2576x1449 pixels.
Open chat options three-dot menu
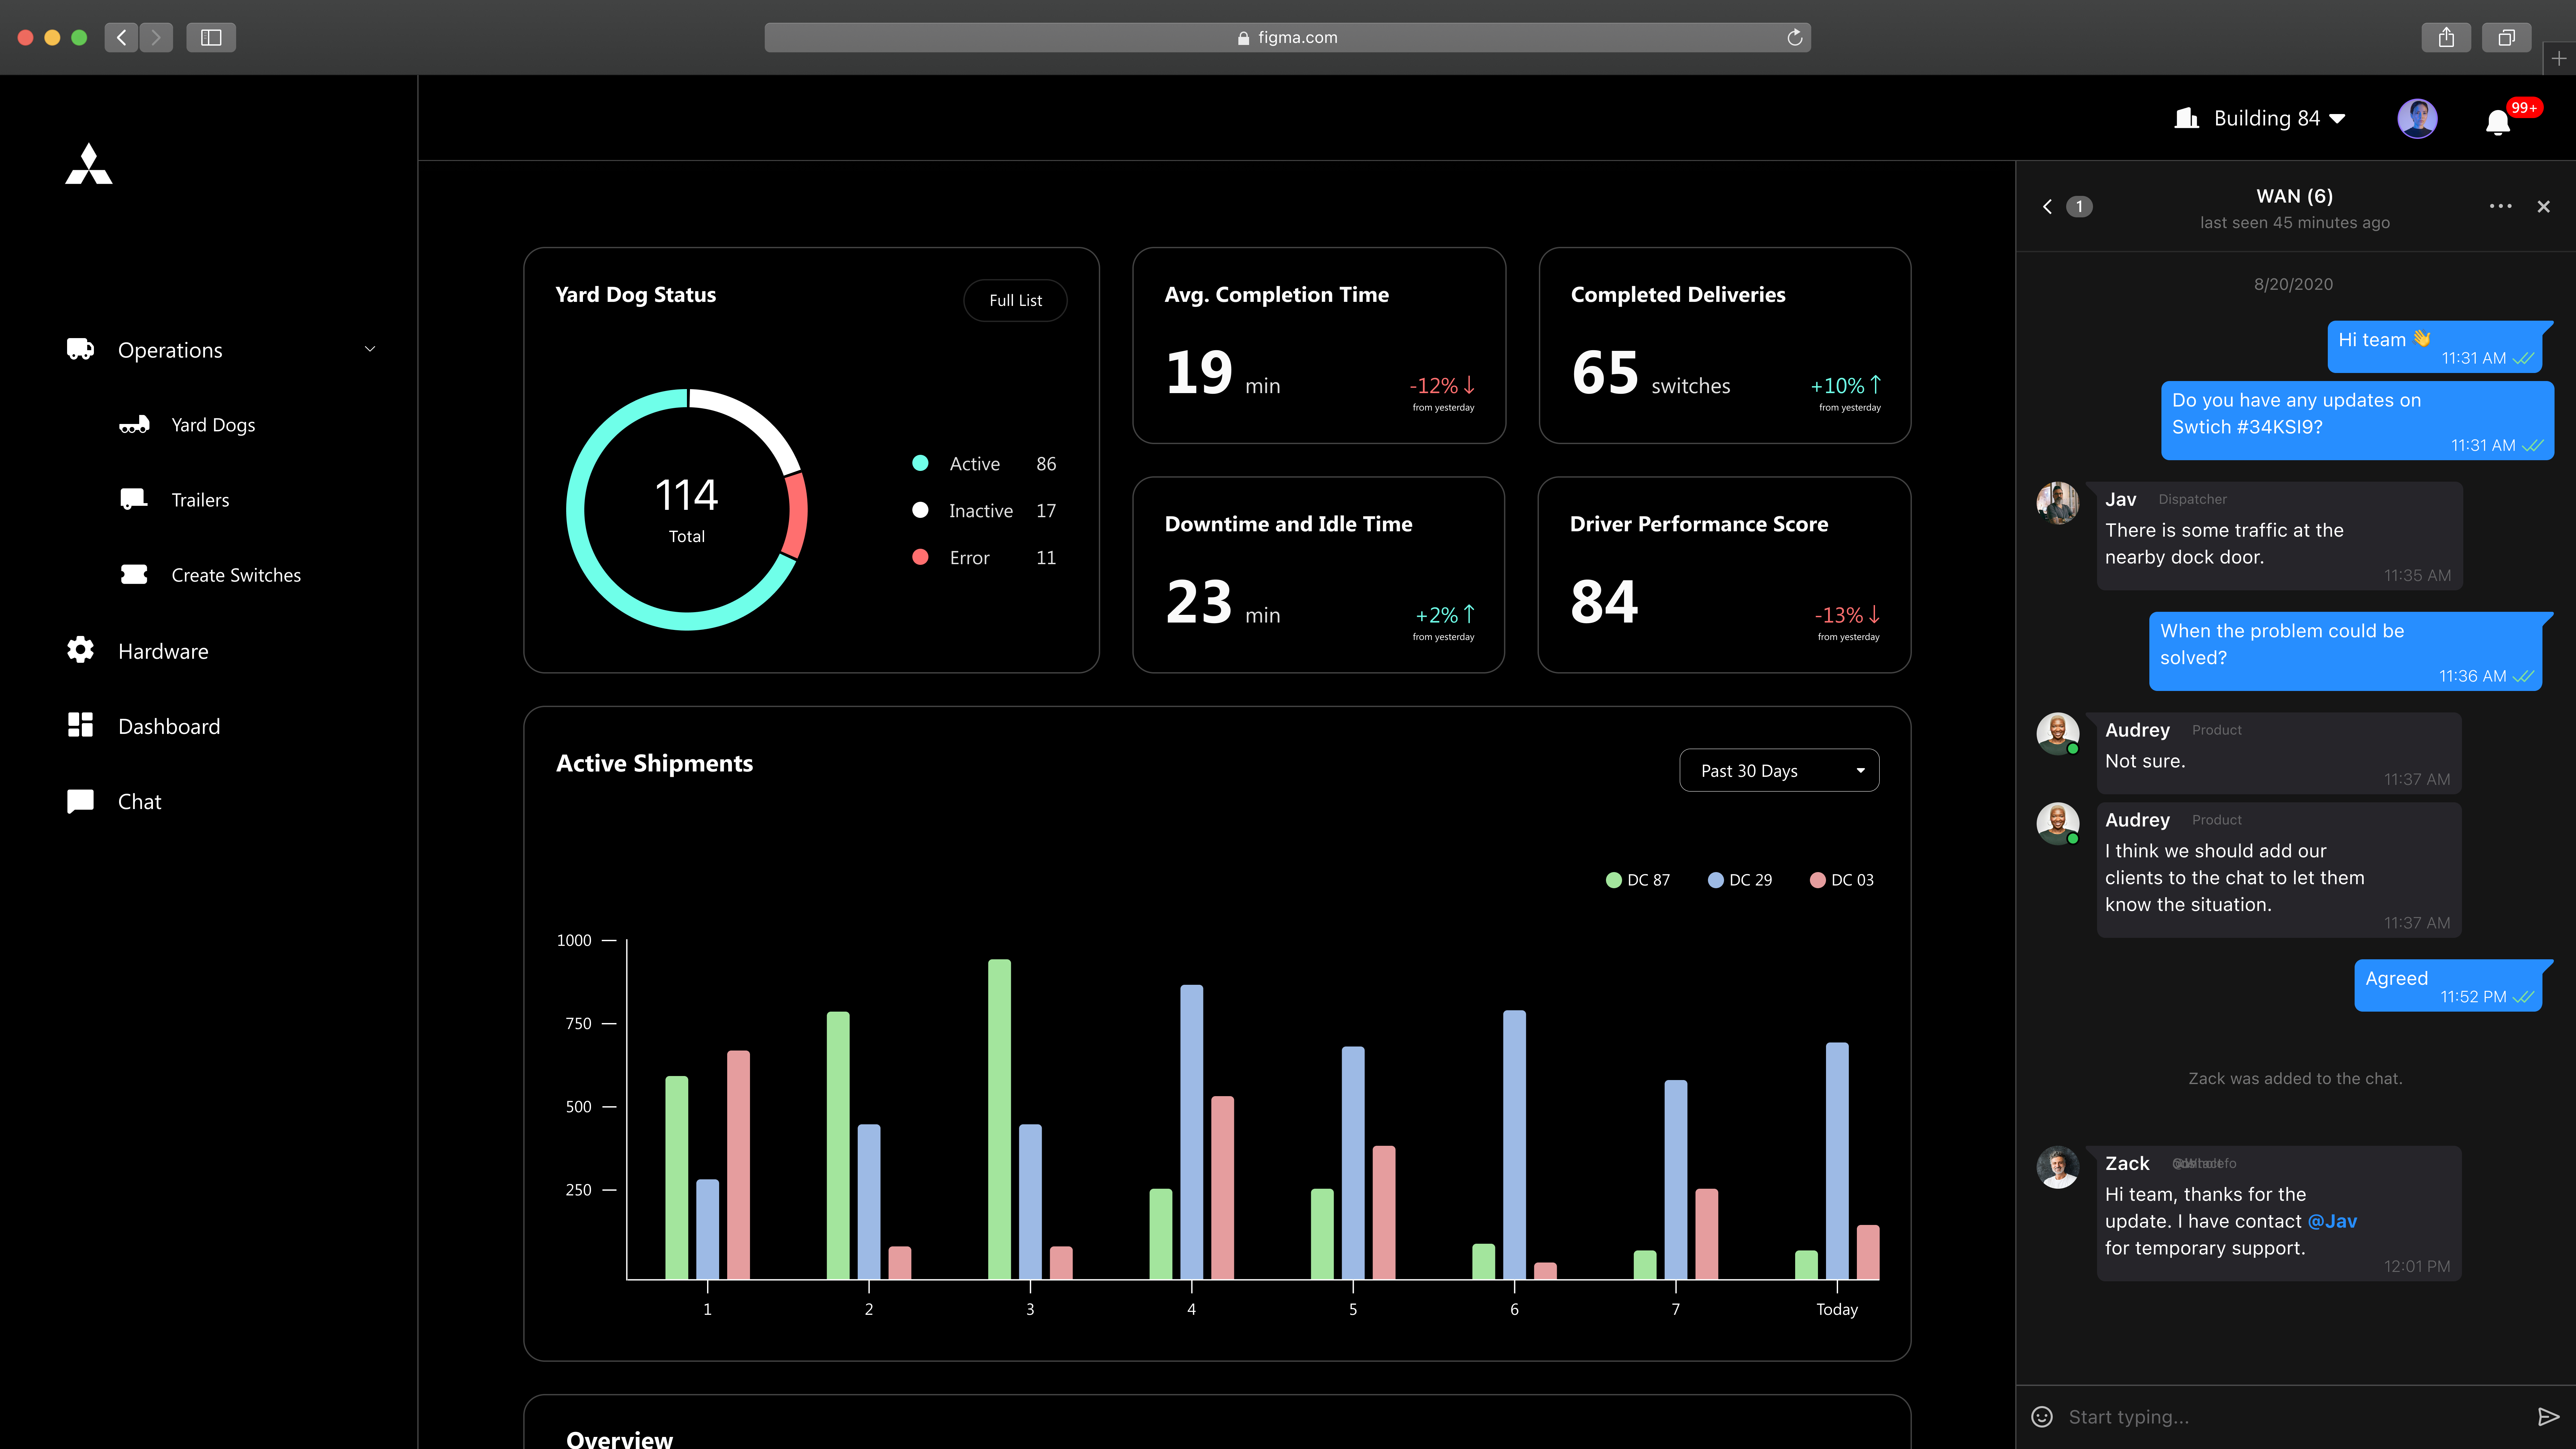[x=2500, y=206]
